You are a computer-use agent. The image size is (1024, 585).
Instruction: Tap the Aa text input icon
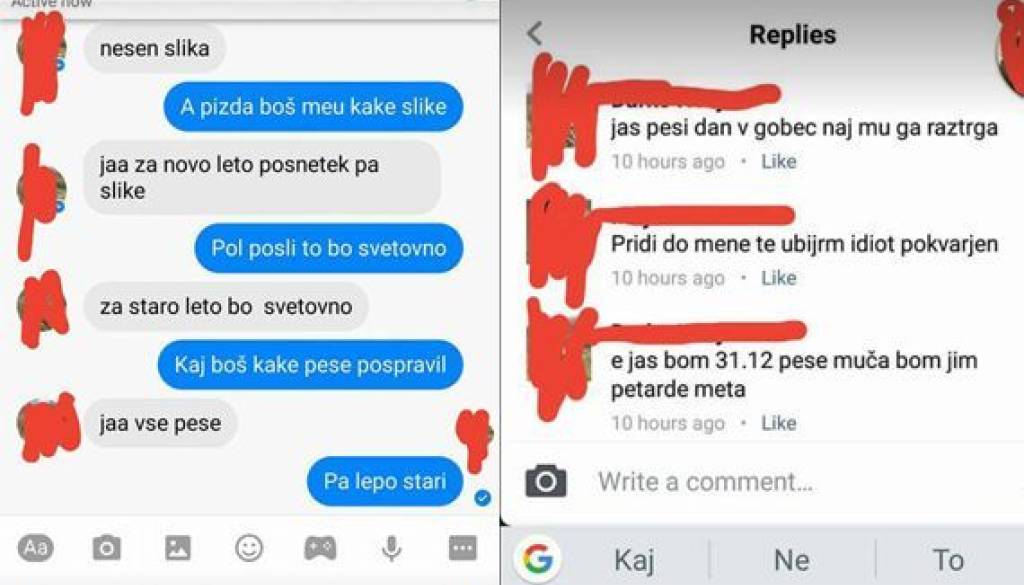pos(35,547)
